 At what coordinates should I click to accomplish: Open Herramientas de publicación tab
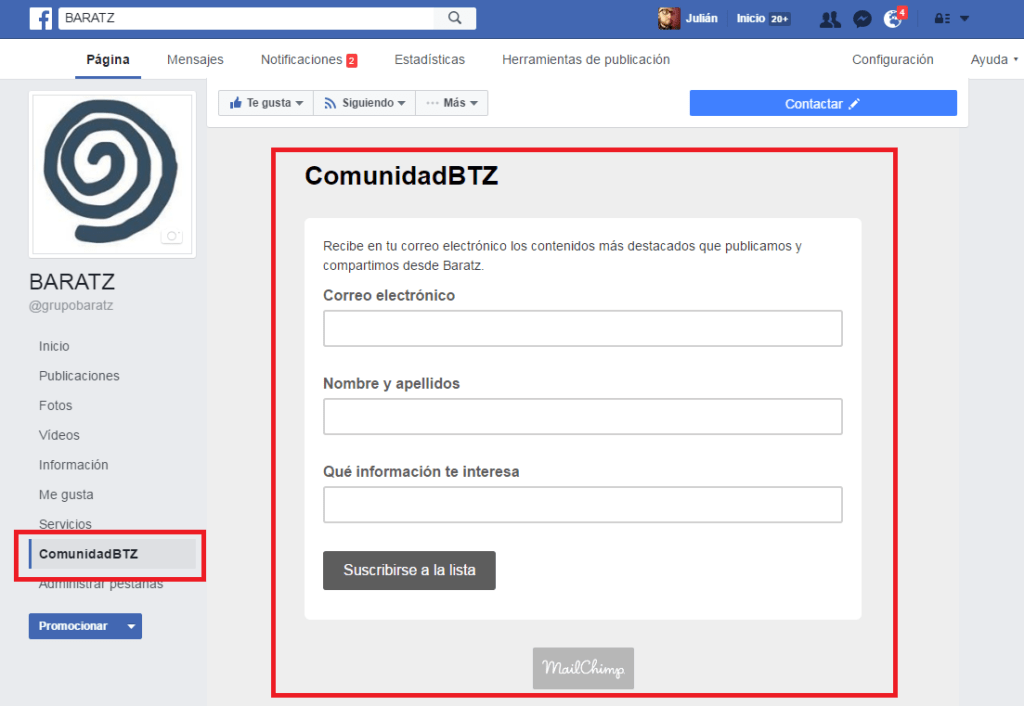(586, 59)
